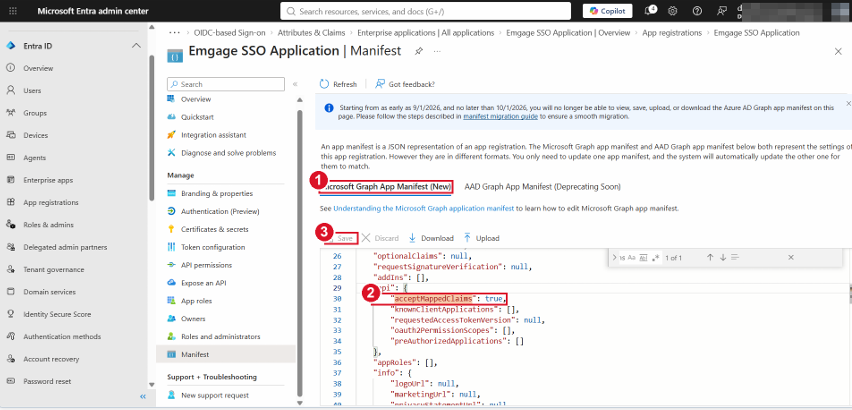The image size is (852, 410).
Task: Click the Enterprise apps icon
Action: [10, 180]
